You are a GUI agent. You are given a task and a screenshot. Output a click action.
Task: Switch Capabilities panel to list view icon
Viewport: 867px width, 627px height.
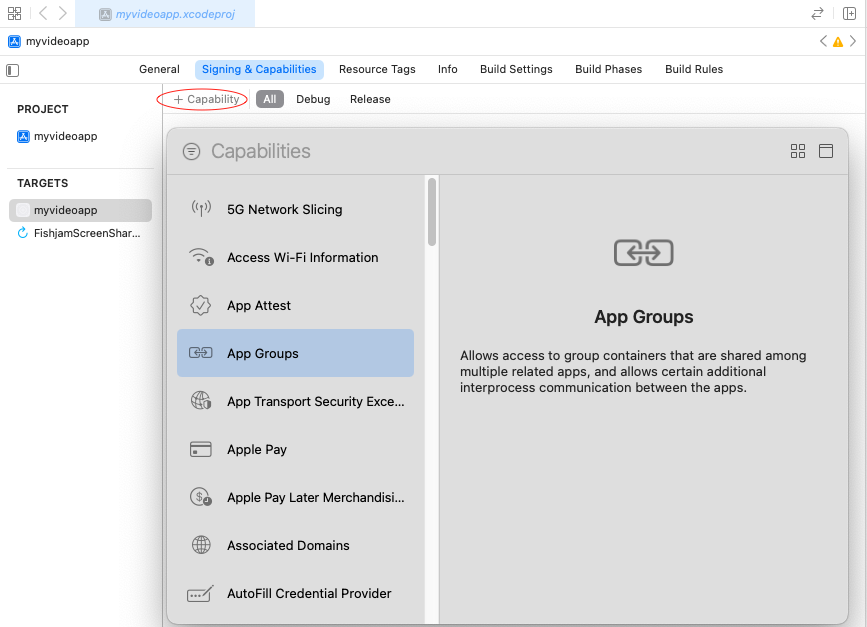coord(826,151)
